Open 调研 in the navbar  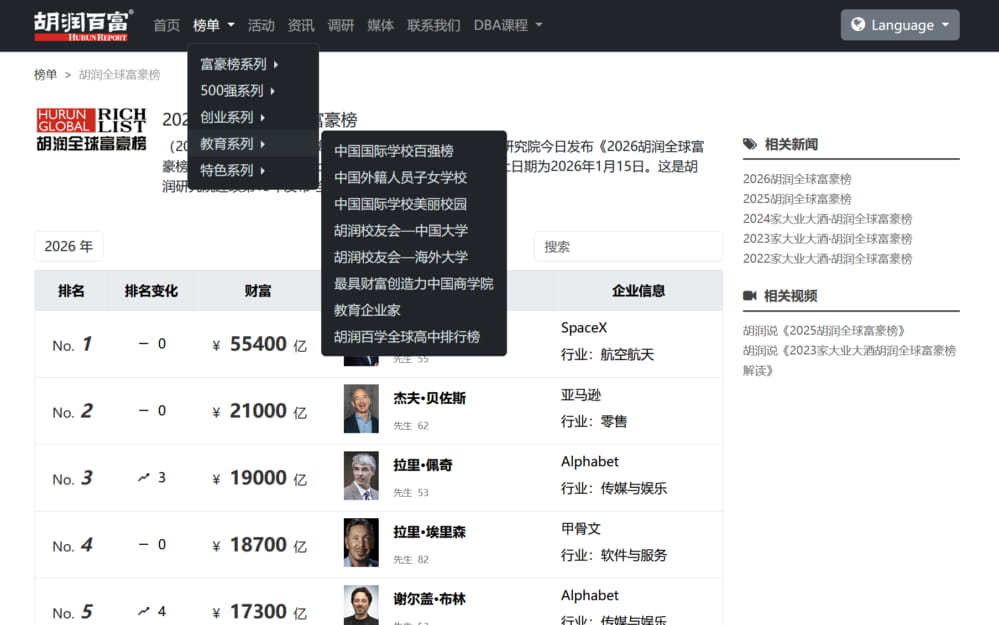(x=341, y=25)
